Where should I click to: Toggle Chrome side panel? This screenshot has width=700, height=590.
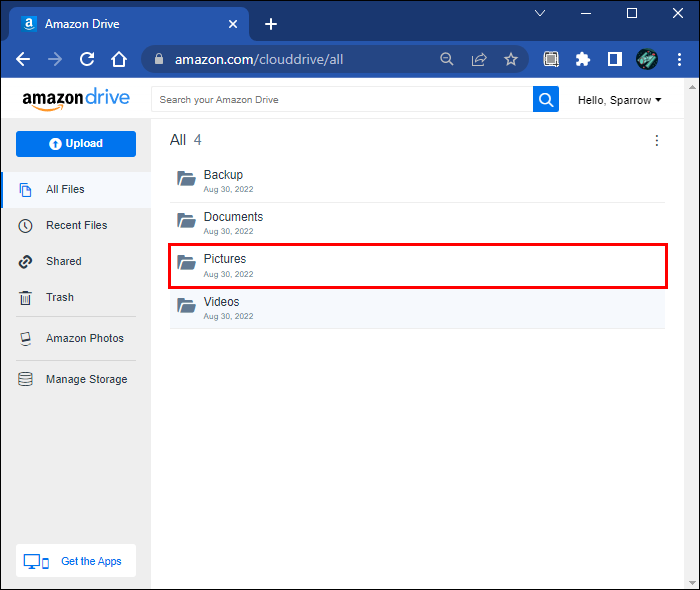click(x=615, y=59)
